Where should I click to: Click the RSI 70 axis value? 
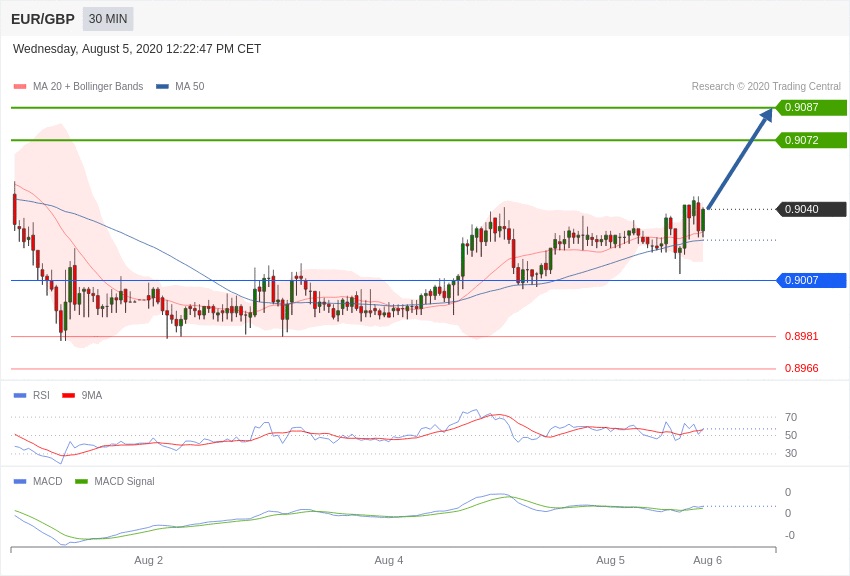(x=791, y=417)
